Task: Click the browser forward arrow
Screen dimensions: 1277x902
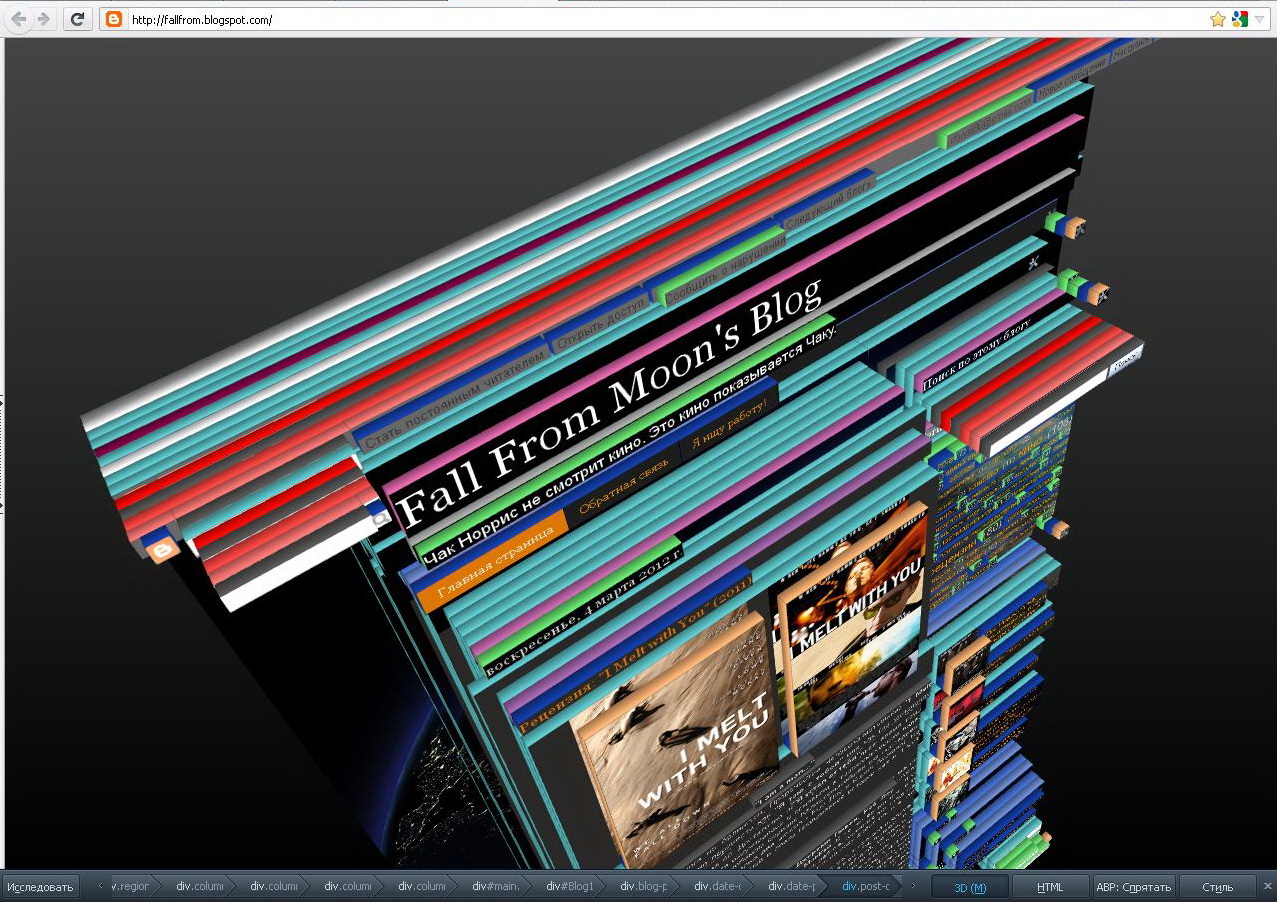Action: tap(43, 19)
